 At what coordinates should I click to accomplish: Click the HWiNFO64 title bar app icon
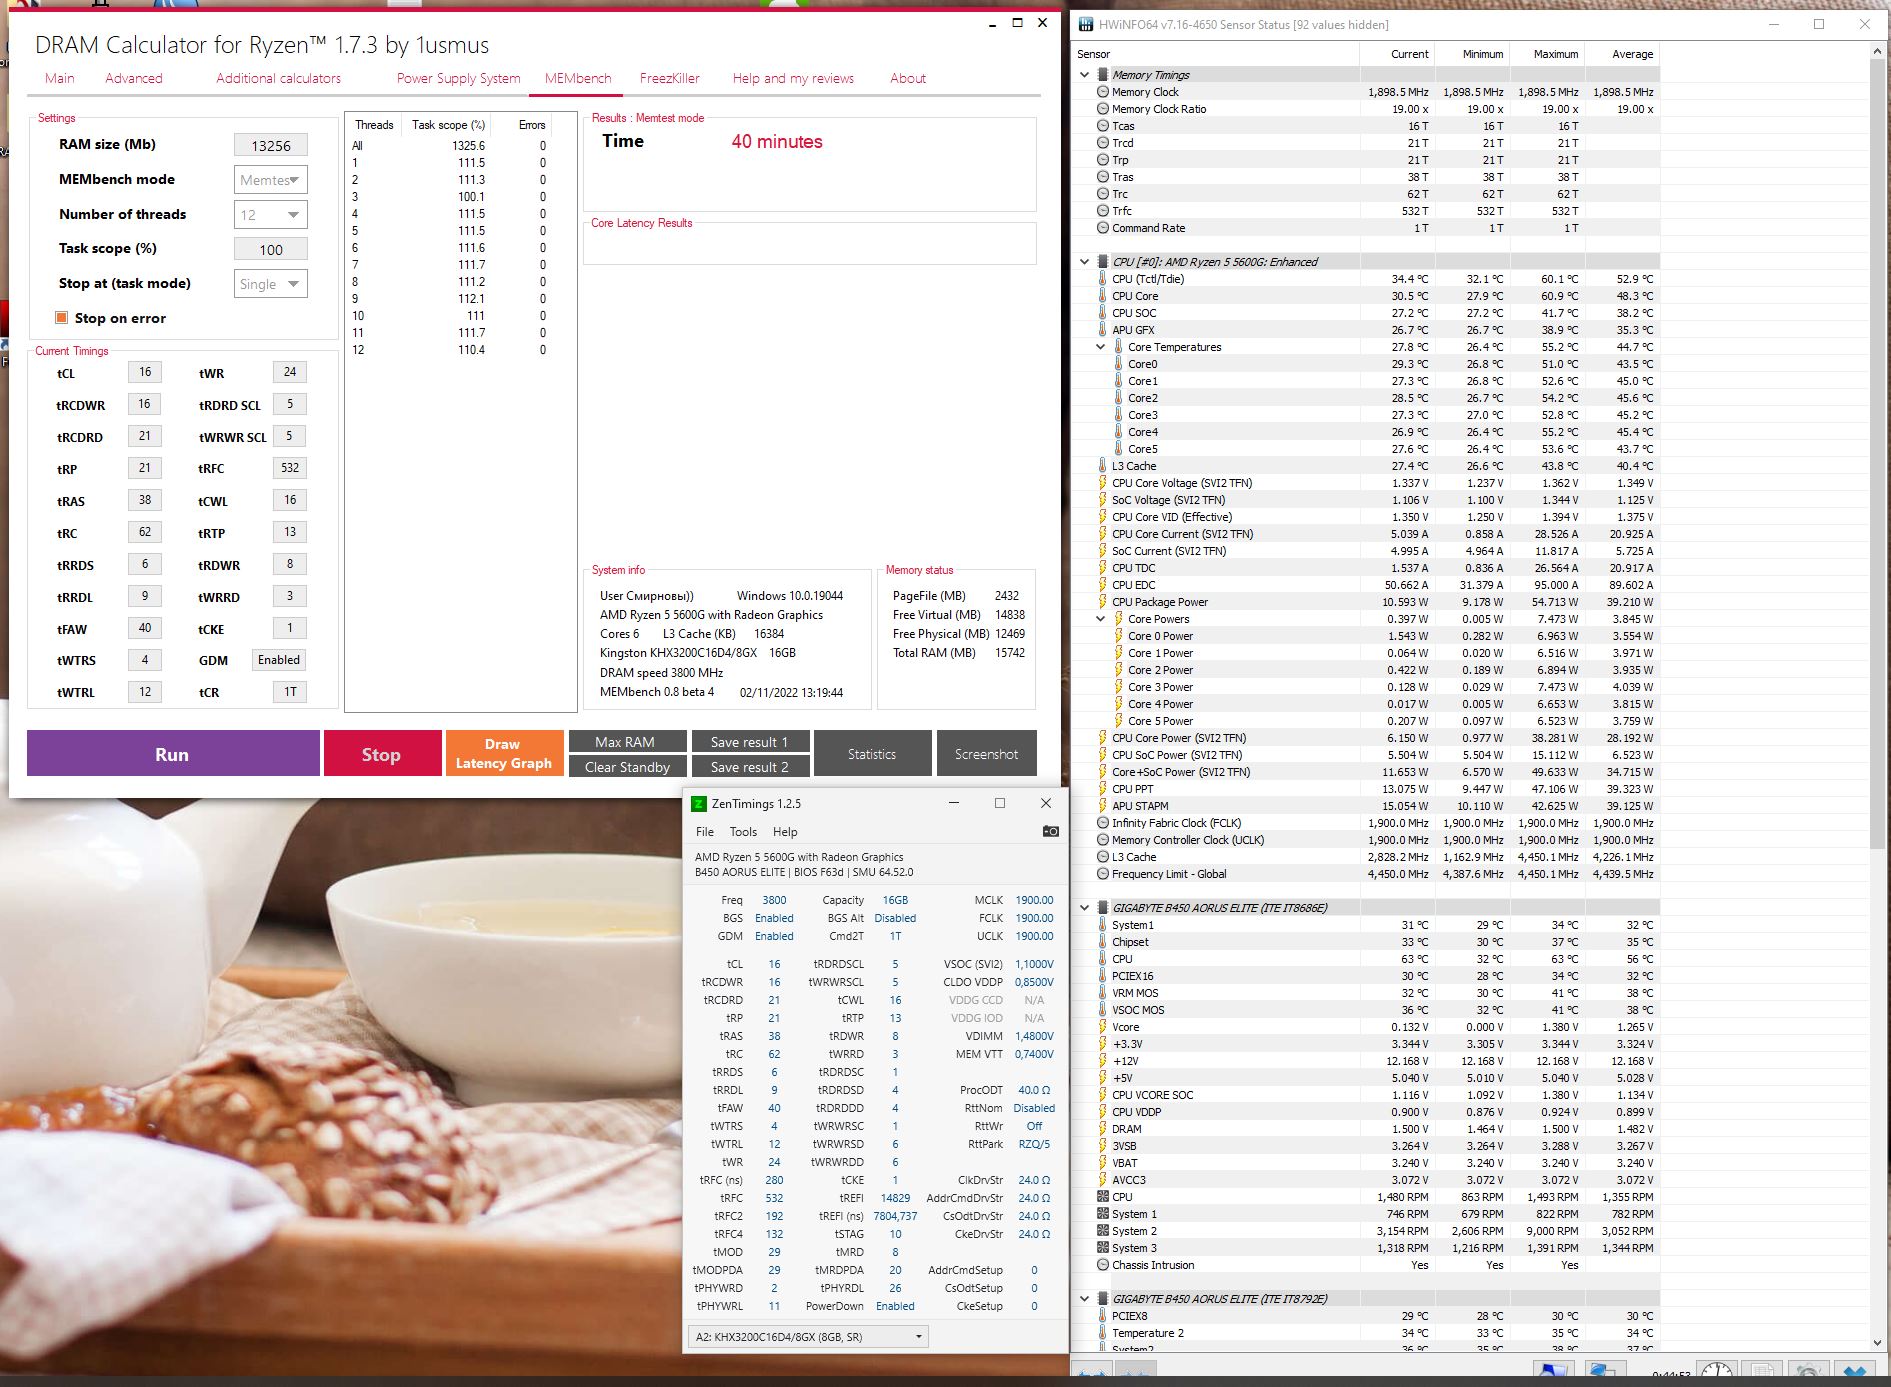pyautogui.click(x=1086, y=24)
